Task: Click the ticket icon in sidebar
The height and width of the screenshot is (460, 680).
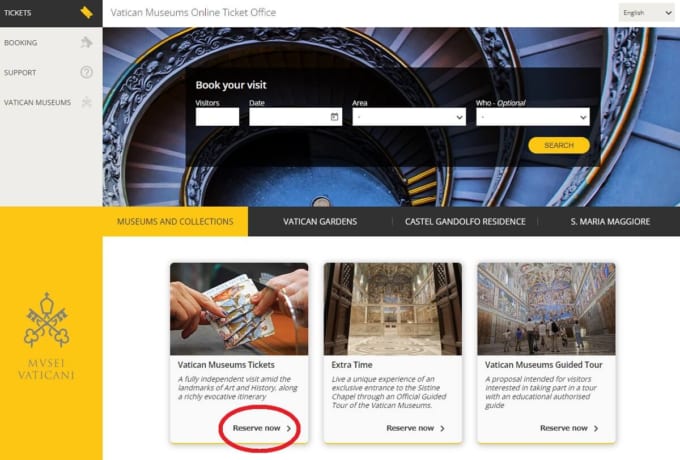Action: tap(86, 13)
